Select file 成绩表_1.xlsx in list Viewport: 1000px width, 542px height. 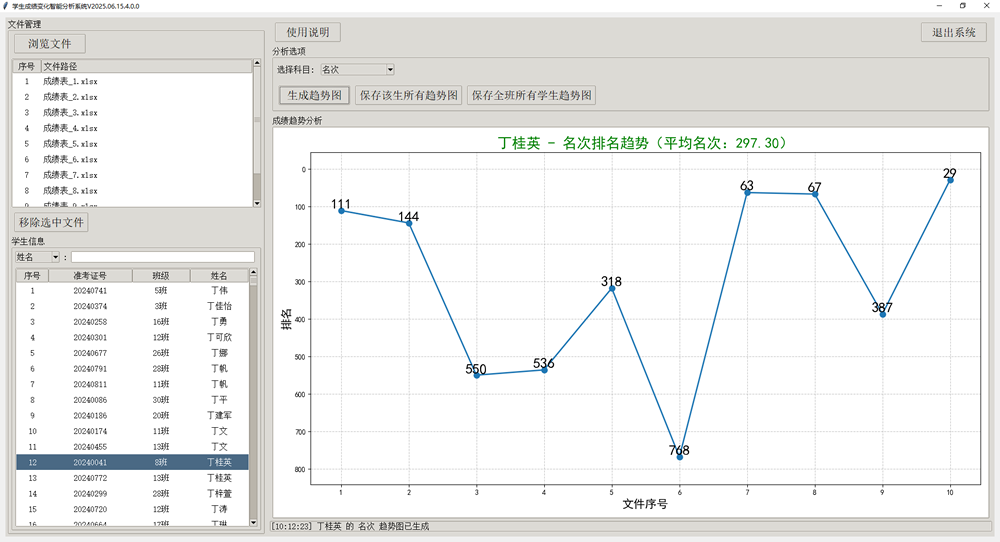(x=70, y=82)
